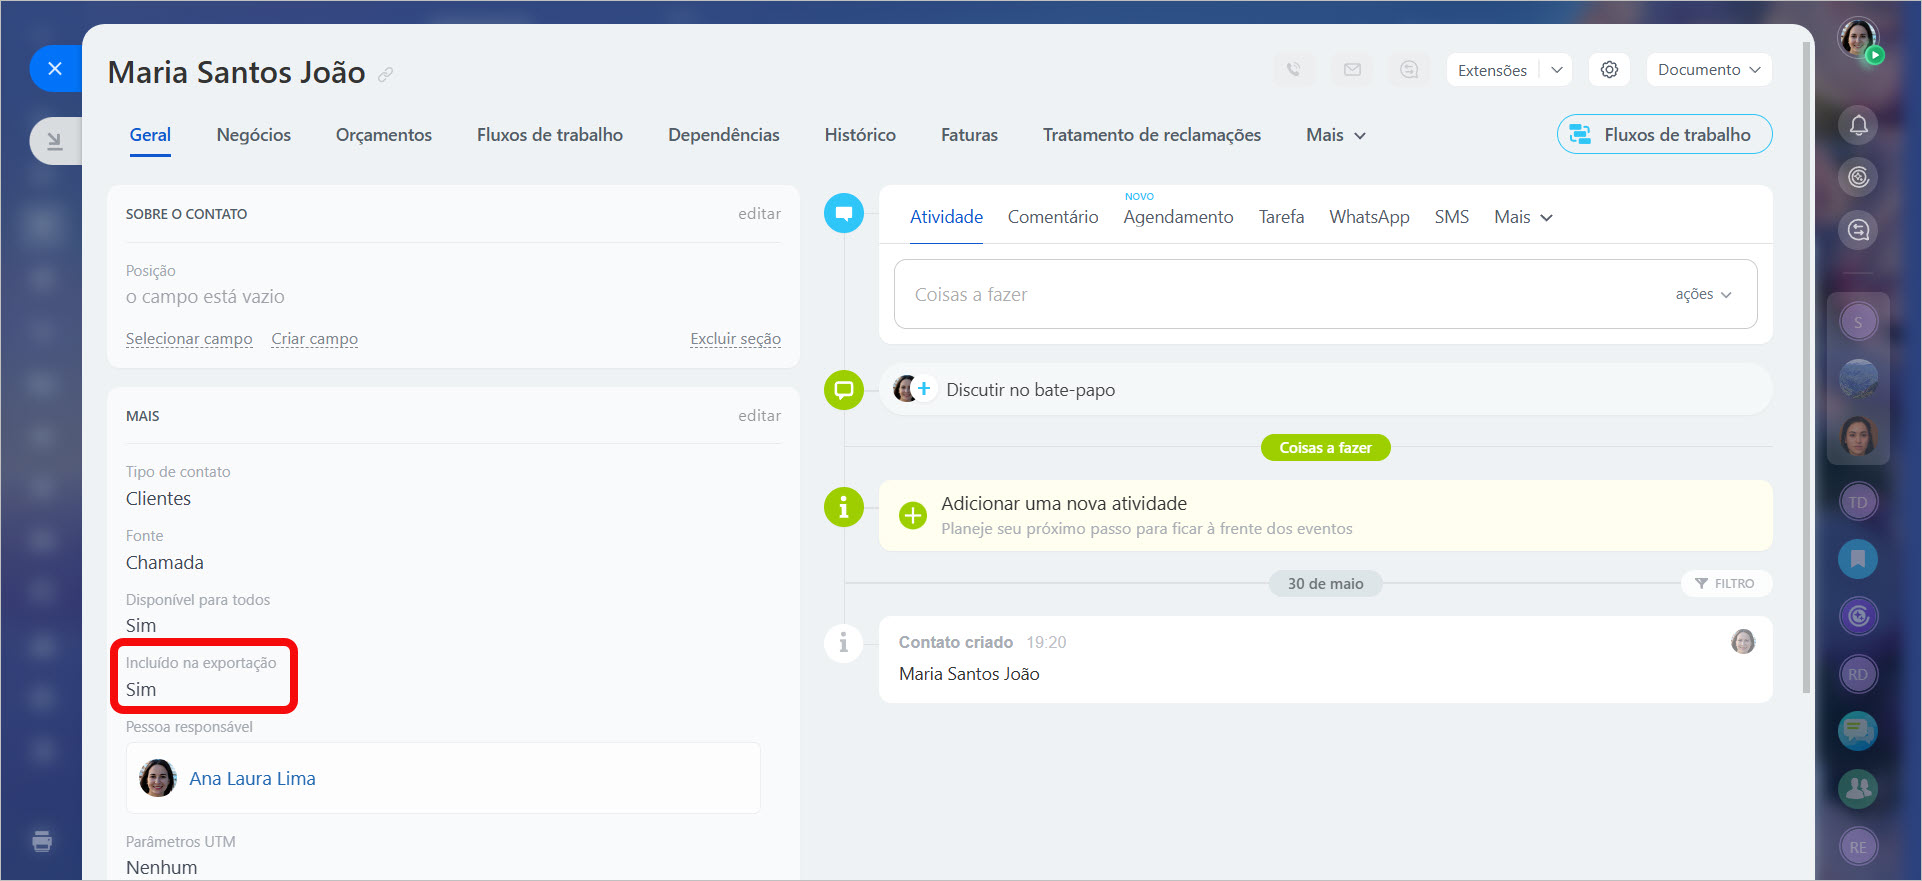Viewport: 1922px width, 881px height.
Task: Select the Tarefa timeline tab
Action: [1281, 217]
